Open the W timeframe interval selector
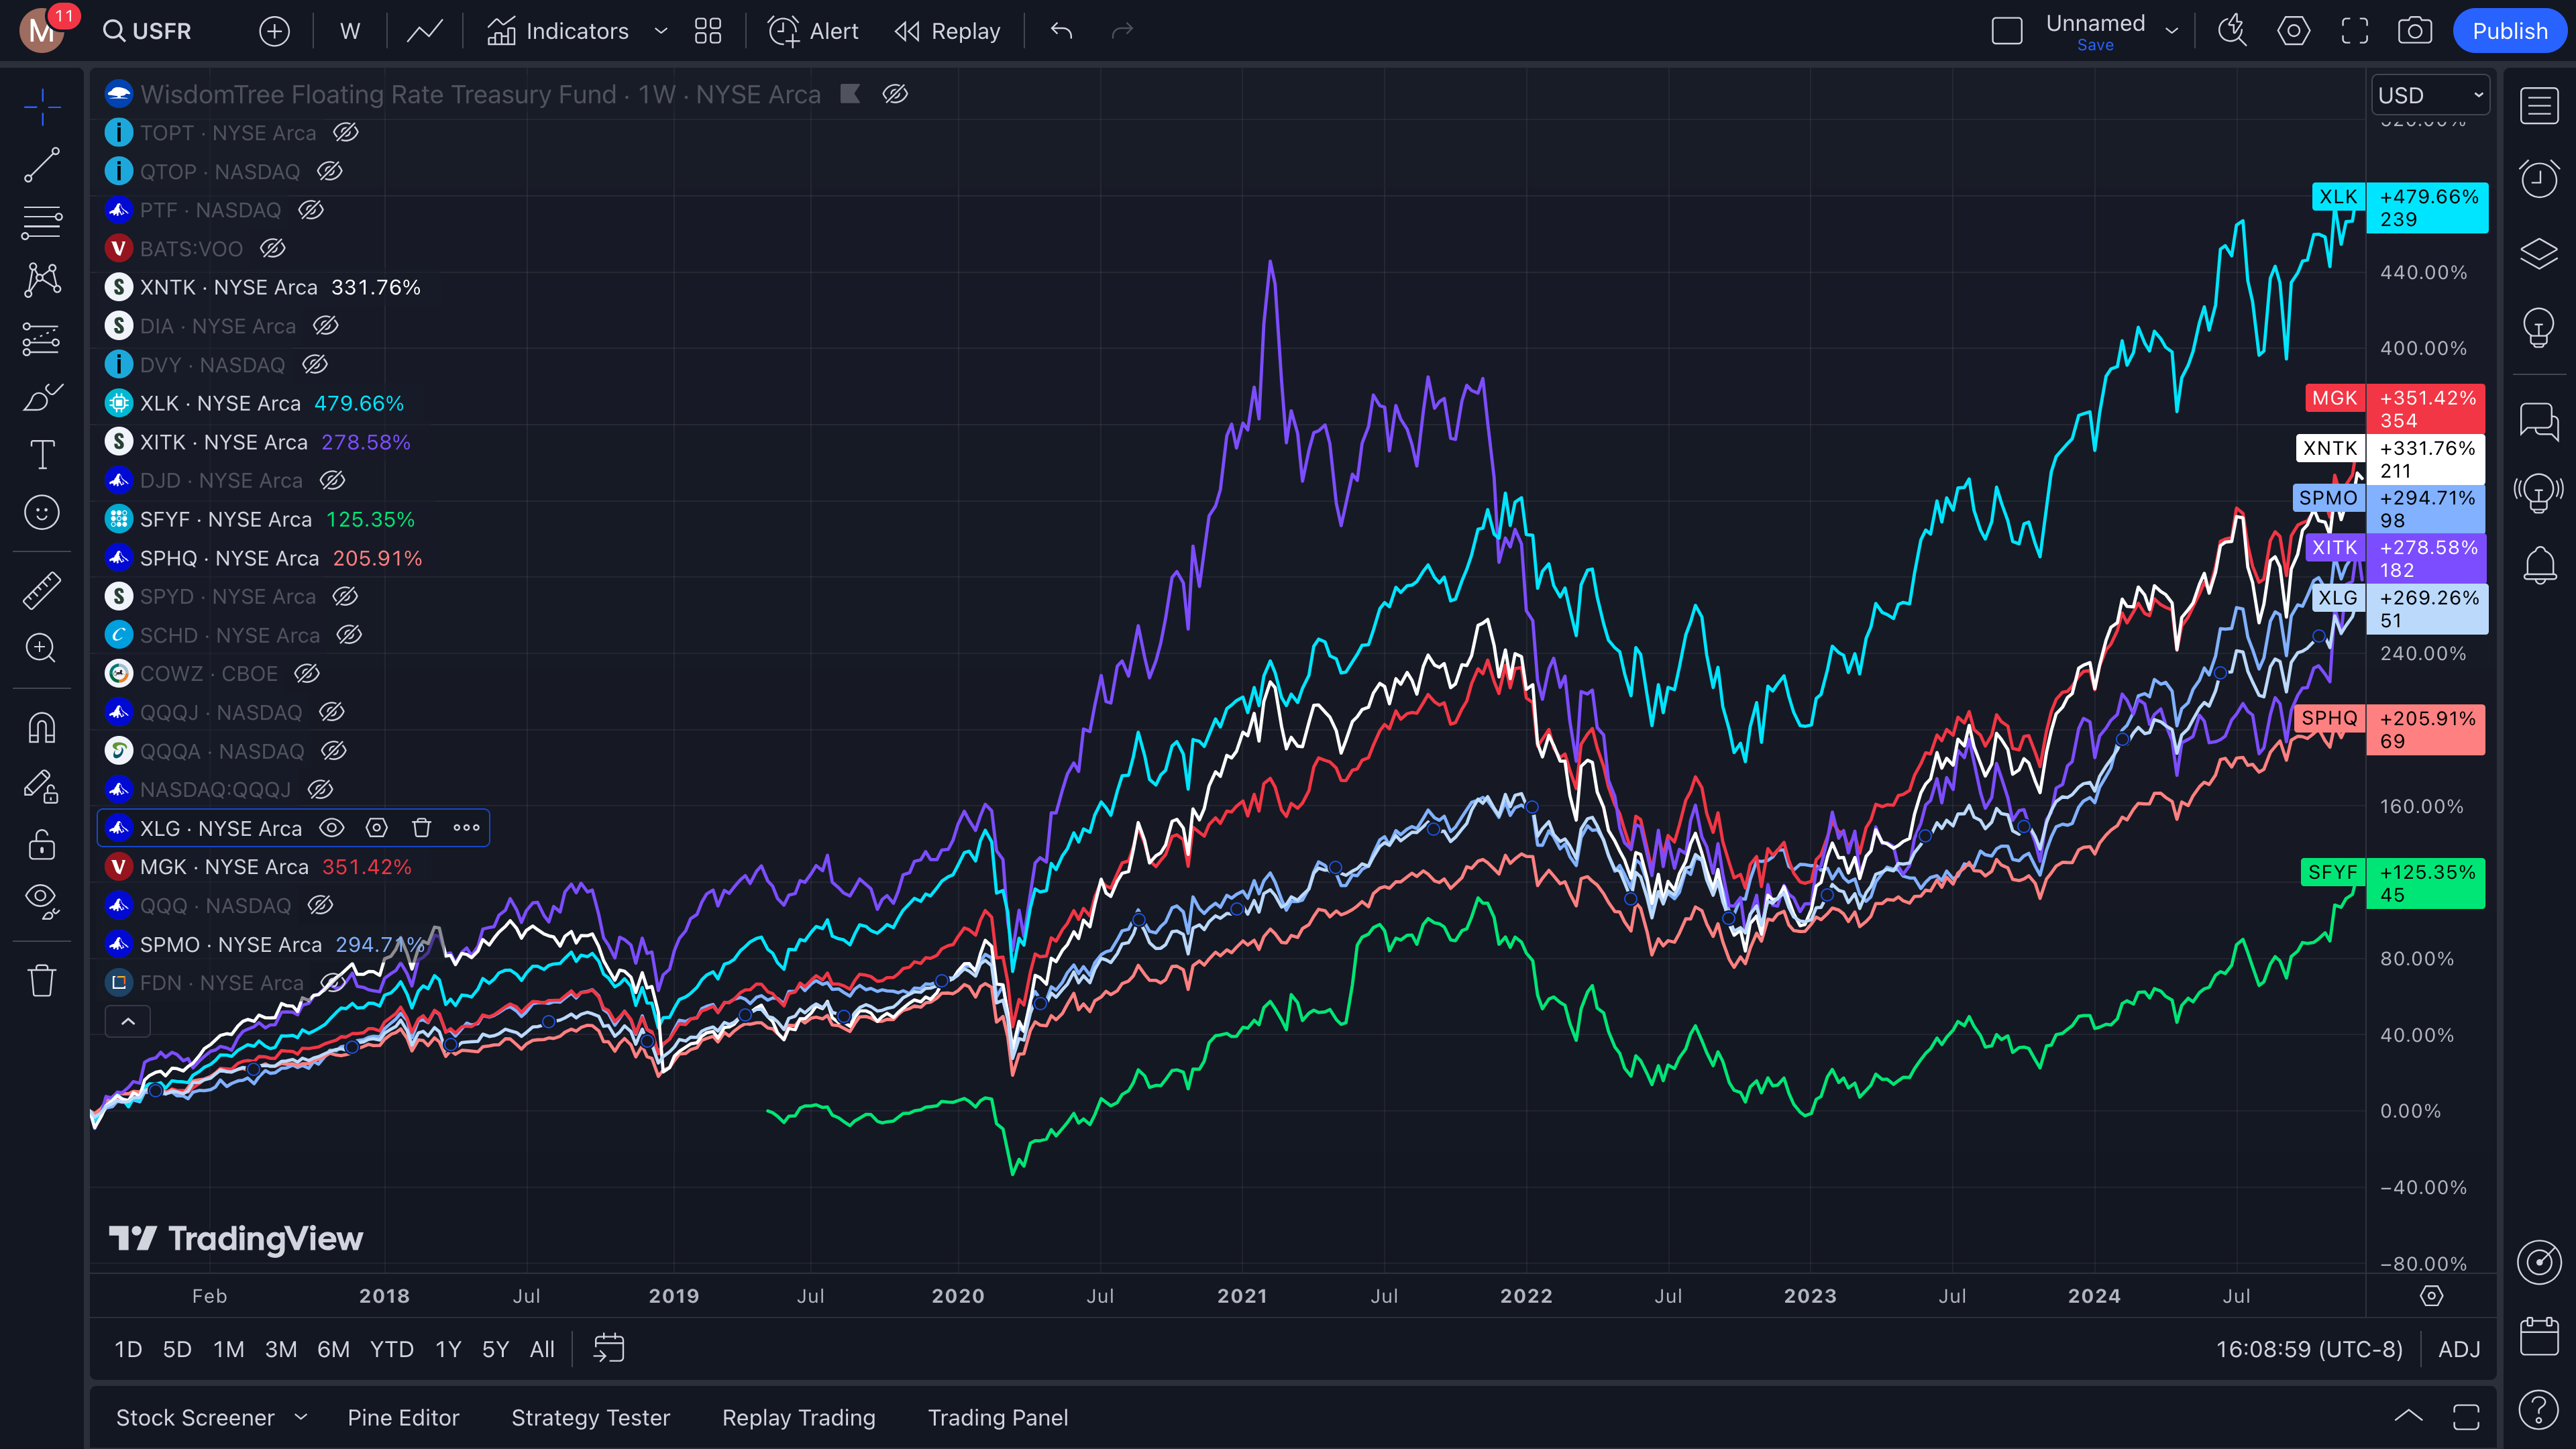Viewport: 2576px width, 1449px height. 350,31
